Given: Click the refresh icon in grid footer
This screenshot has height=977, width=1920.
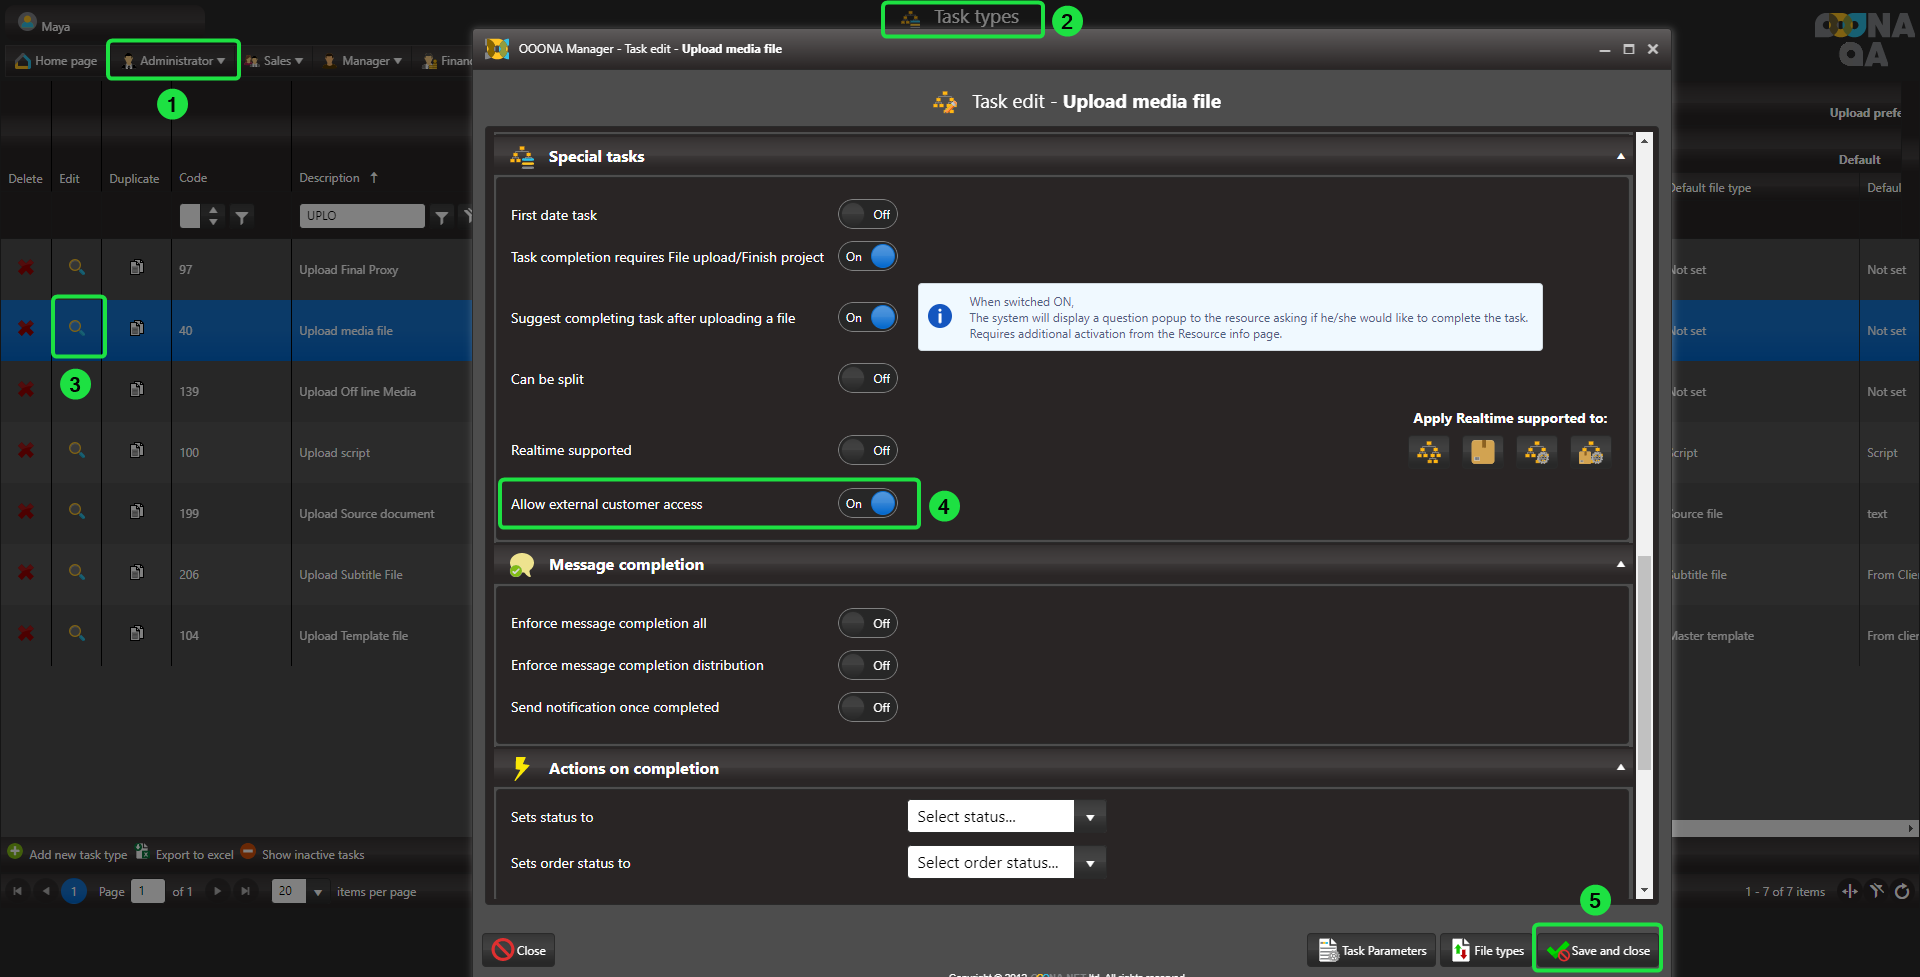Looking at the screenshot, I should pyautogui.click(x=1902, y=891).
